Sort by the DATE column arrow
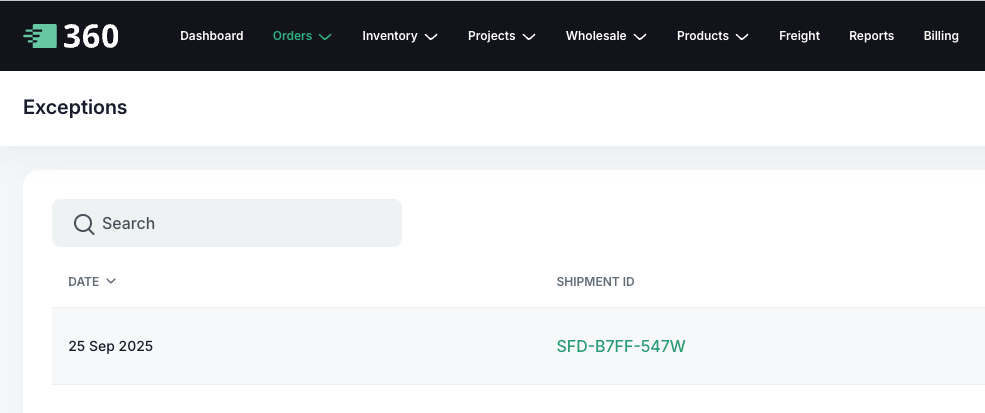Screen dimensions: 985x413 coord(111,281)
